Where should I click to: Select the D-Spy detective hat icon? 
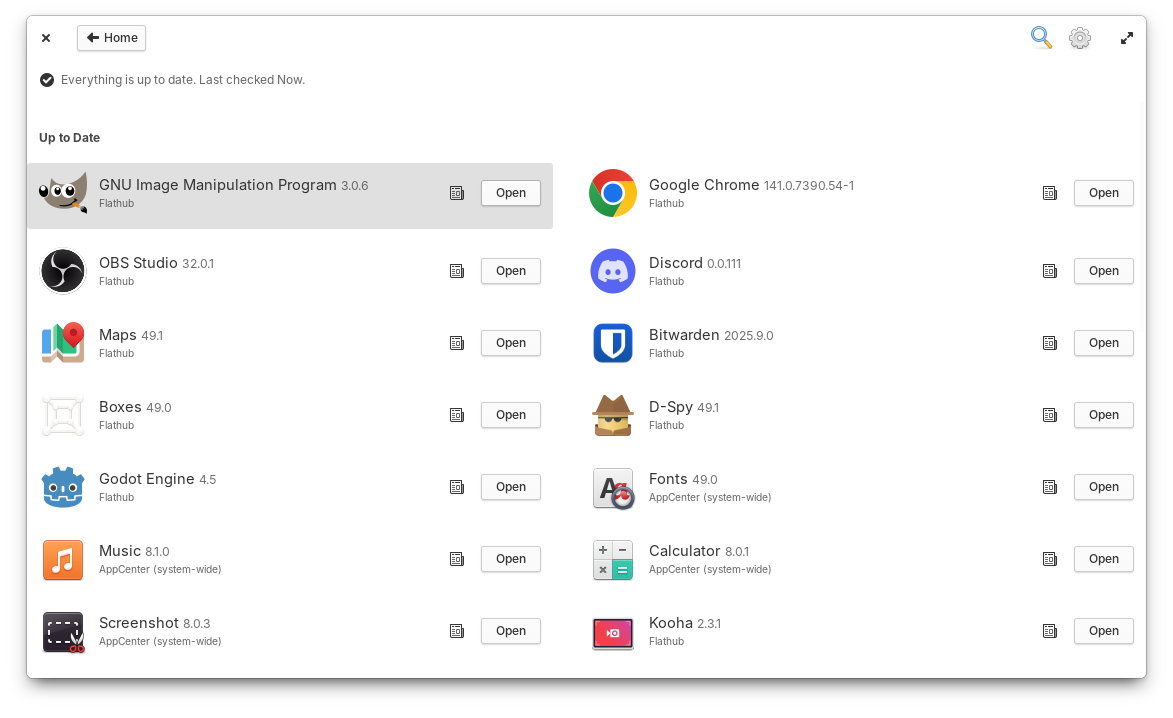point(613,415)
